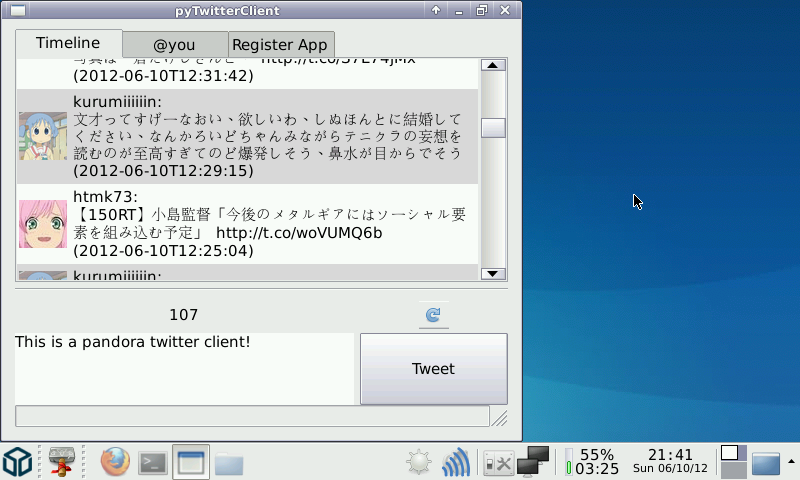The height and width of the screenshot is (480, 800).
Task: Click the t.co/woVUMQ6b link in htmk73's tweet
Action: 299,233
